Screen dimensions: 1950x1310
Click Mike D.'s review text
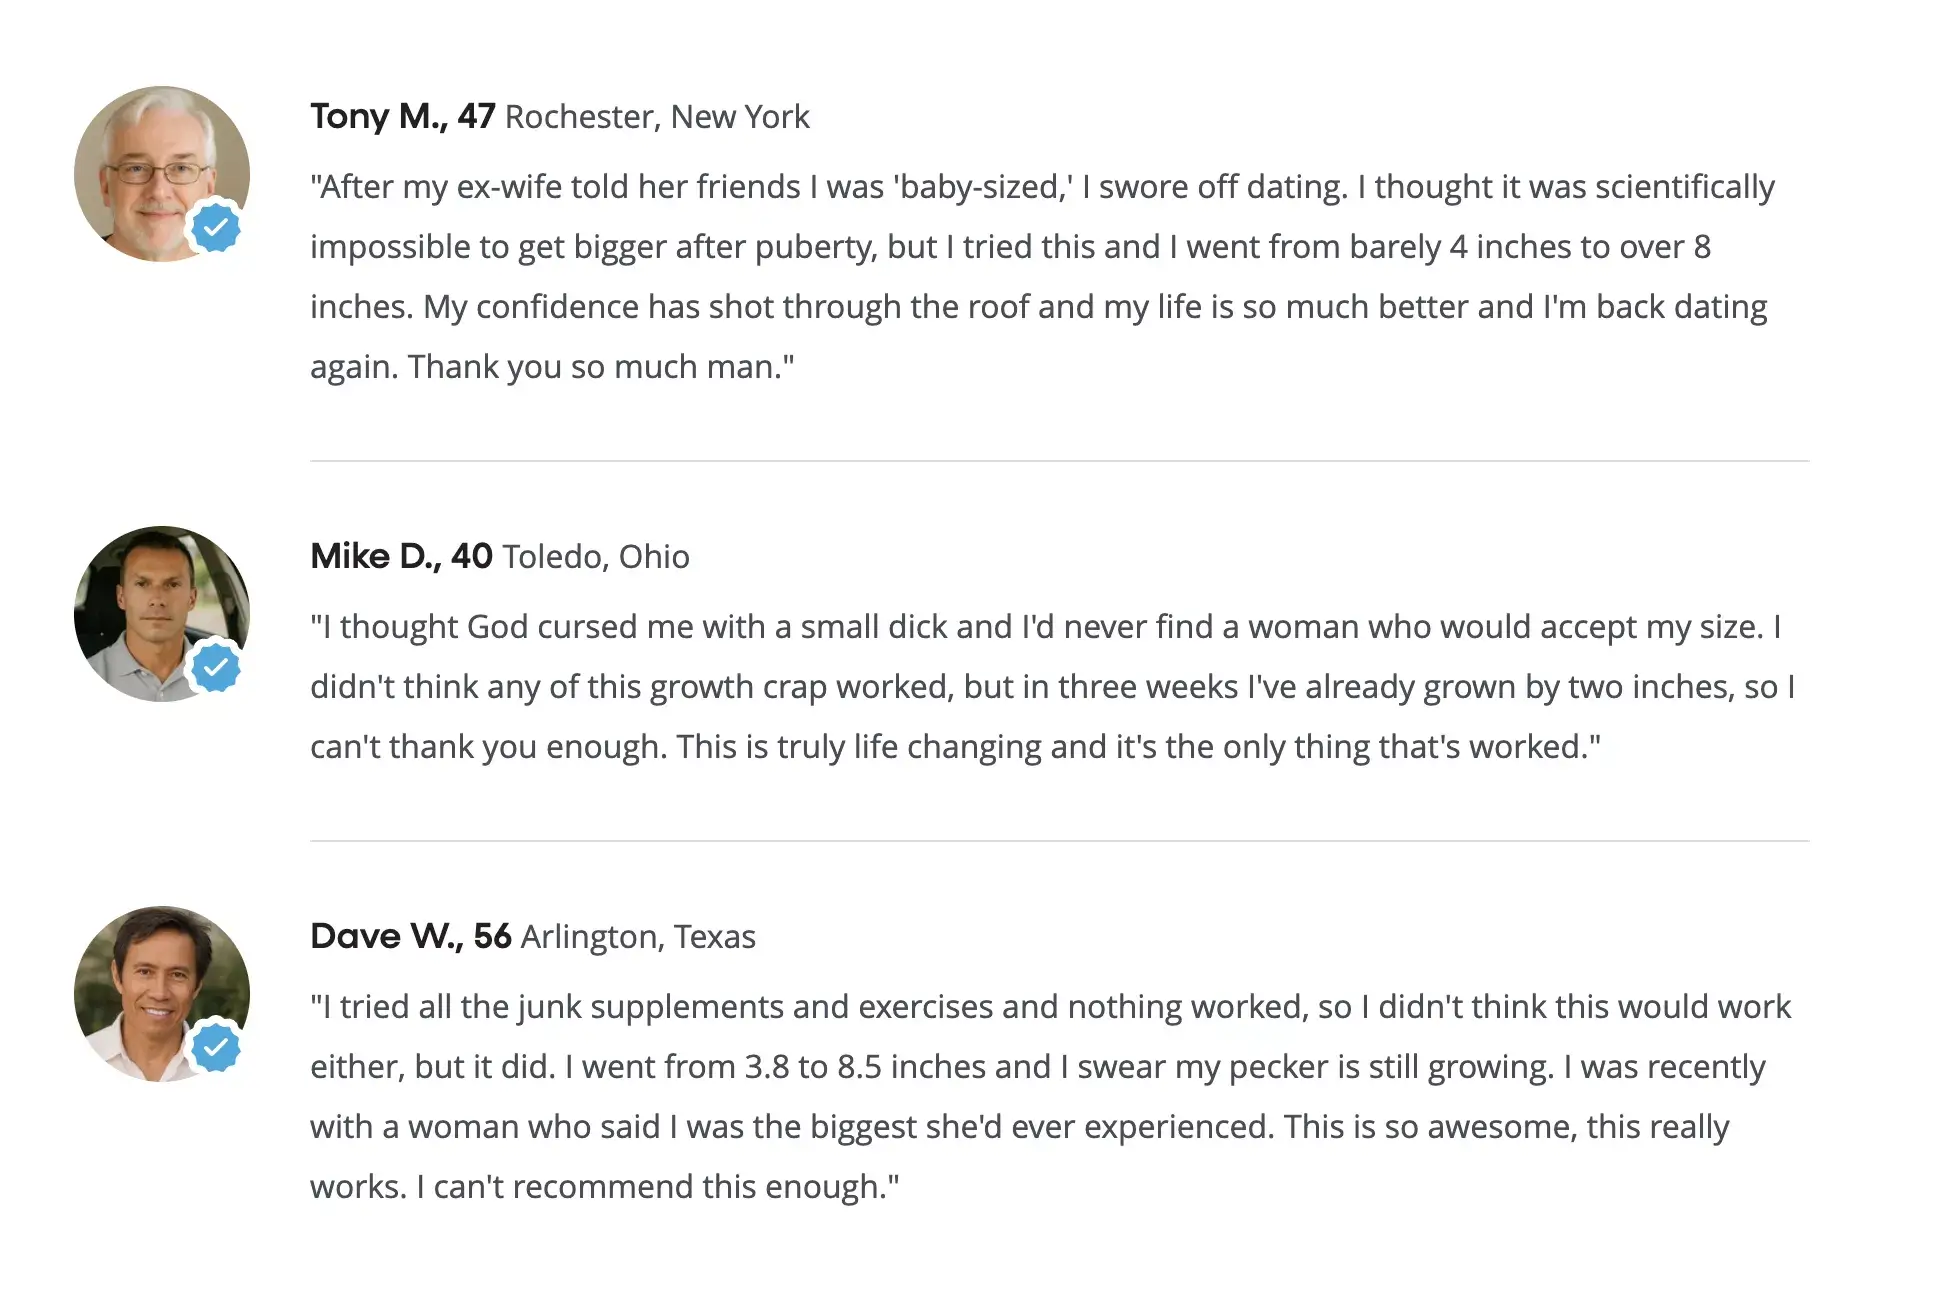point(1050,687)
